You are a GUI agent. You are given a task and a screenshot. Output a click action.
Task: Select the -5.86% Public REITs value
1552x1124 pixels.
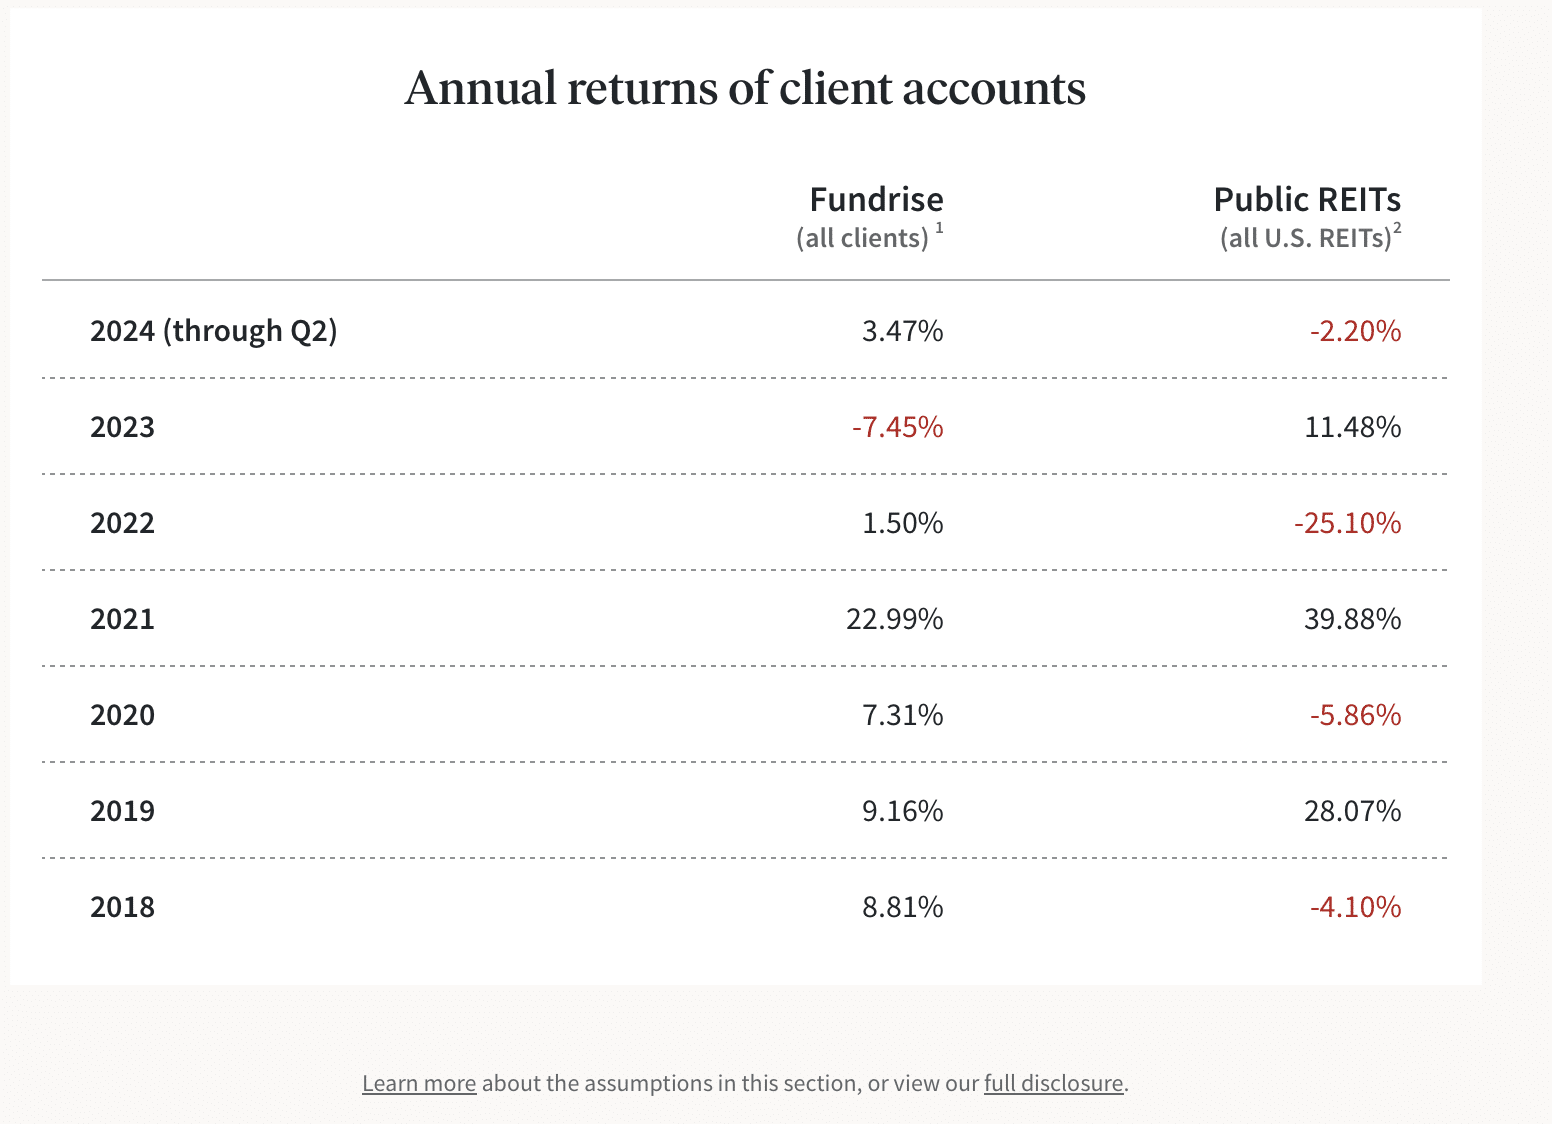tap(1355, 715)
